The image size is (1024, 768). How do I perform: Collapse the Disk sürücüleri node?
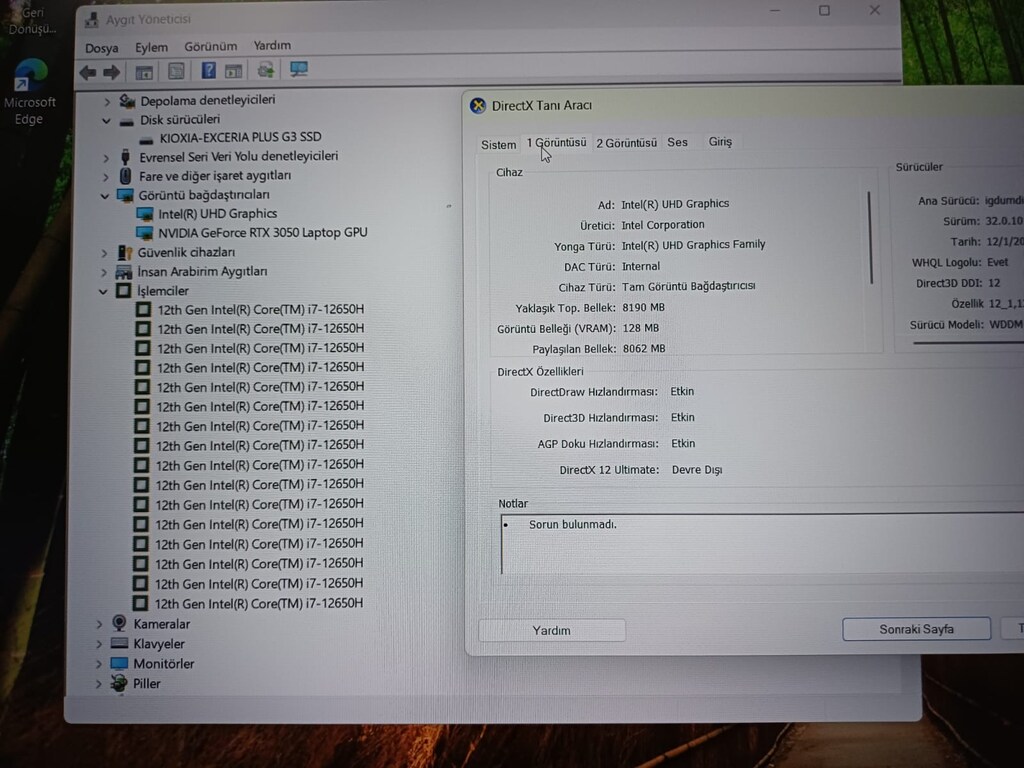[x=106, y=121]
